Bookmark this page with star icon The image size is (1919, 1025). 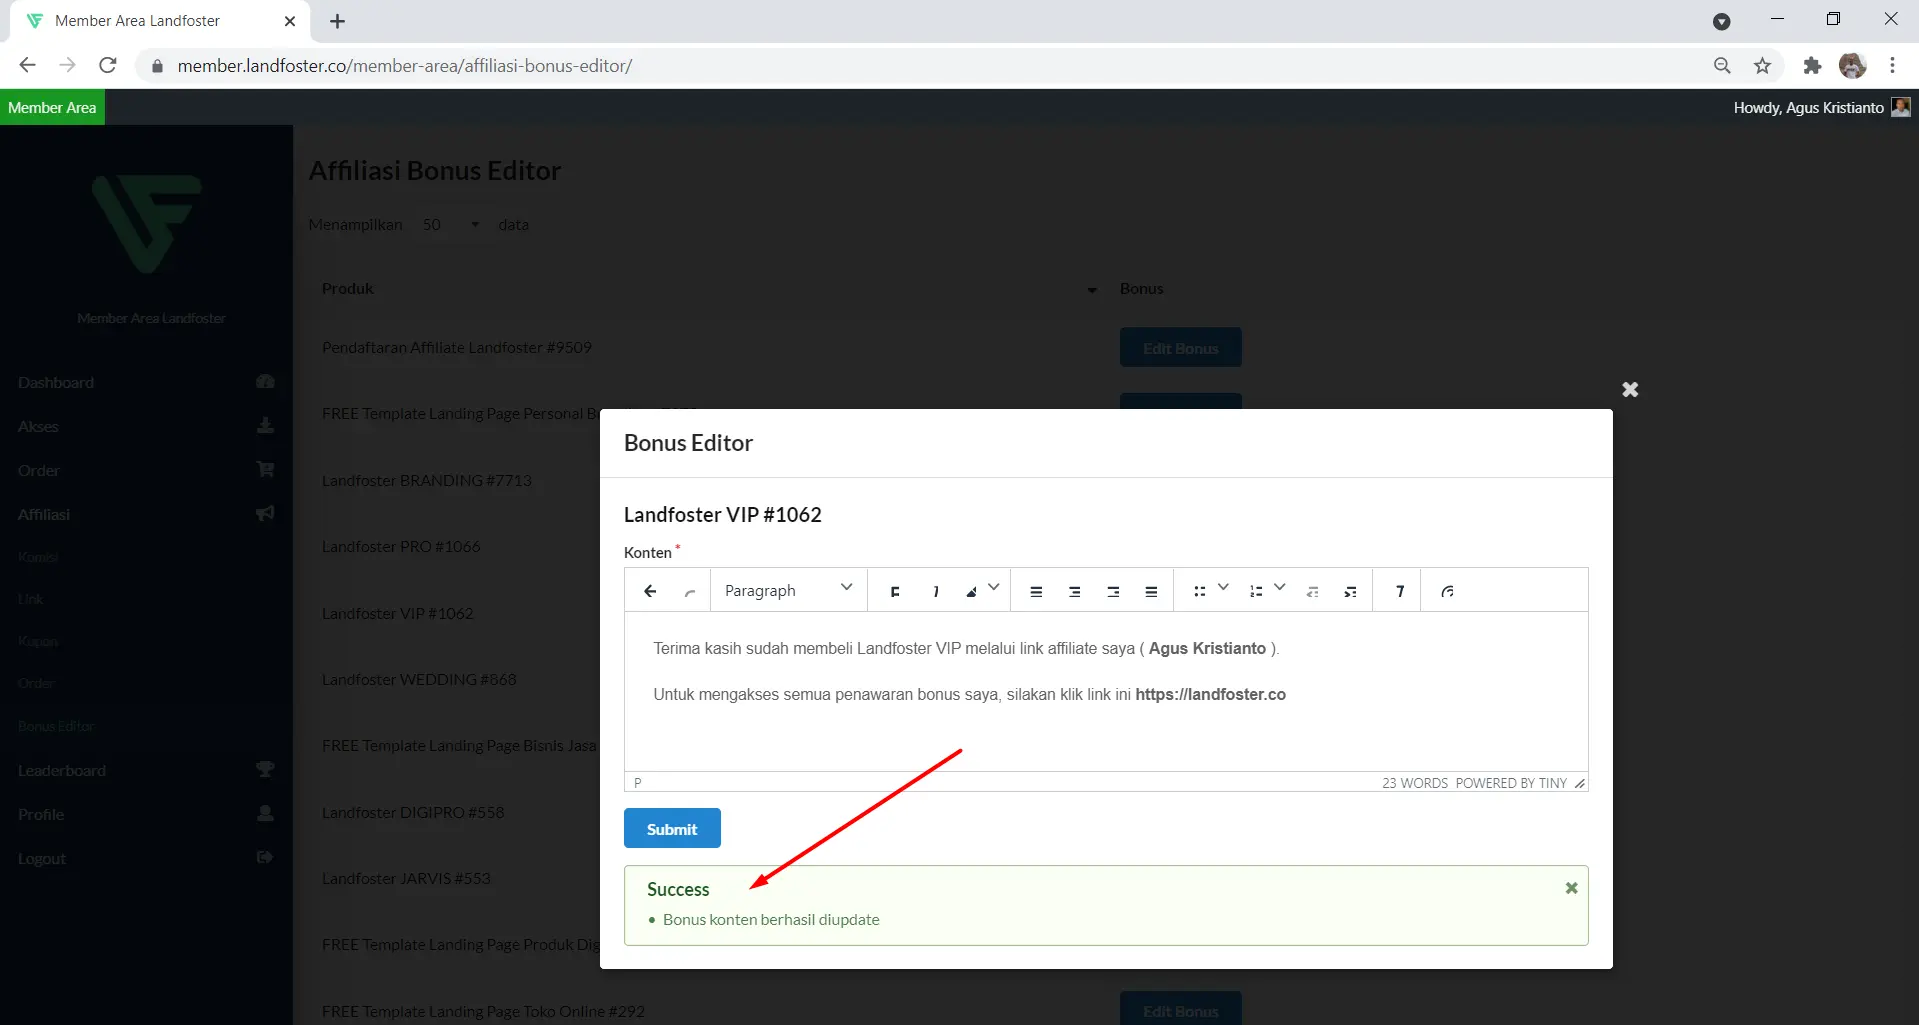(x=1762, y=66)
